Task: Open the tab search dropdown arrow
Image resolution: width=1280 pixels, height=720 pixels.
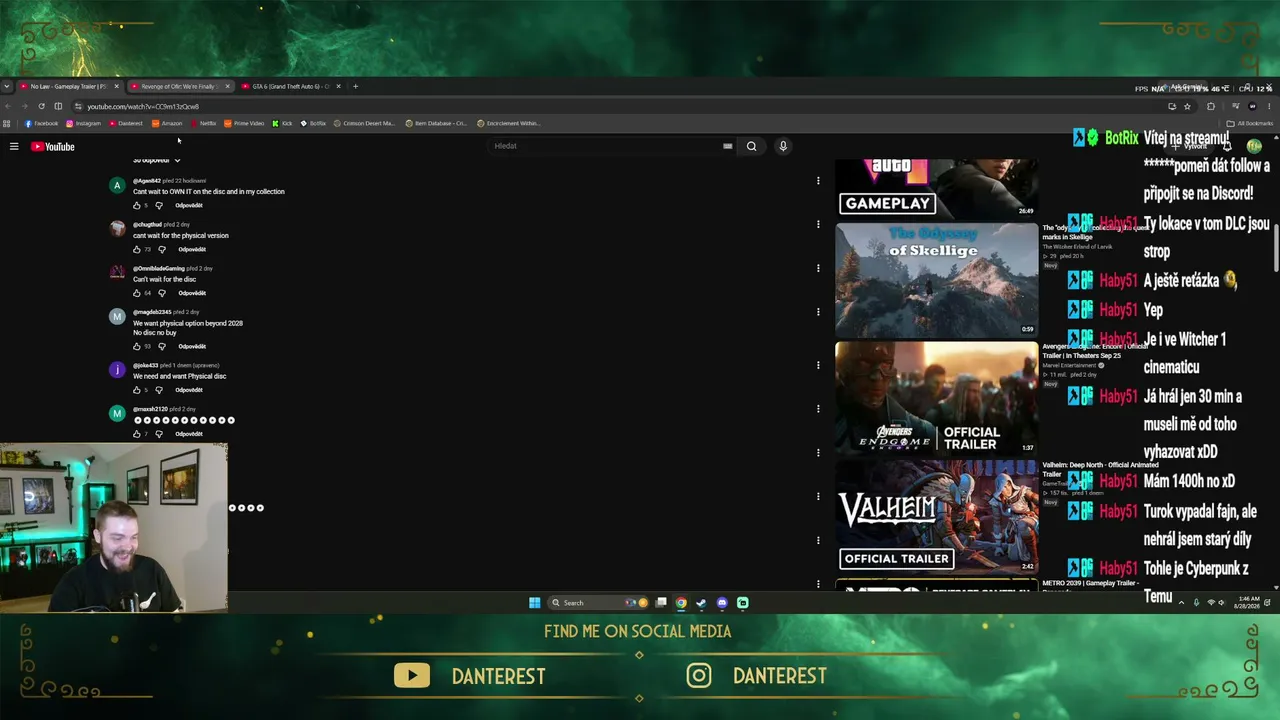Action: click(x=7, y=86)
